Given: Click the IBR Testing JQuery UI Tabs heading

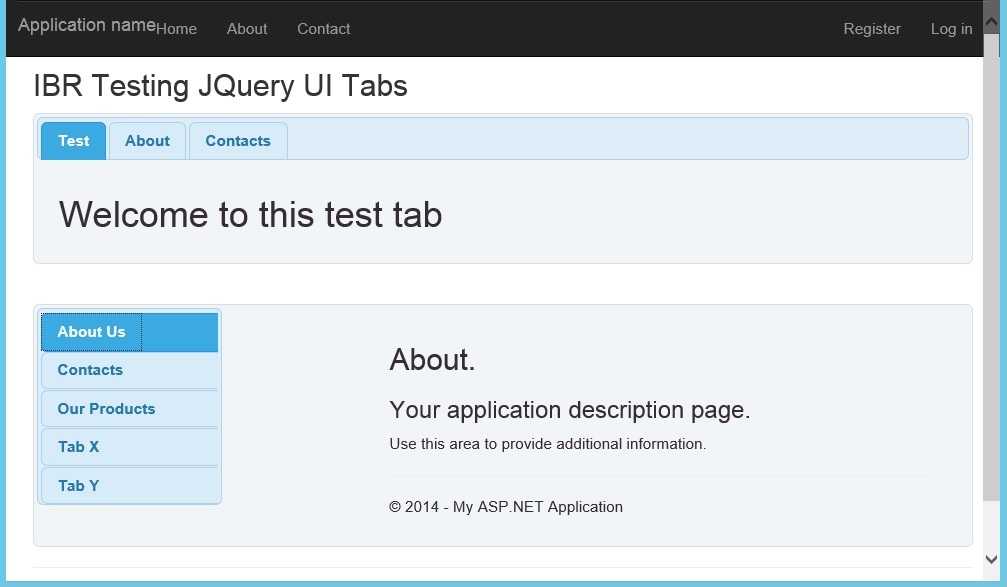Looking at the screenshot, I should [x=220, y=86].
